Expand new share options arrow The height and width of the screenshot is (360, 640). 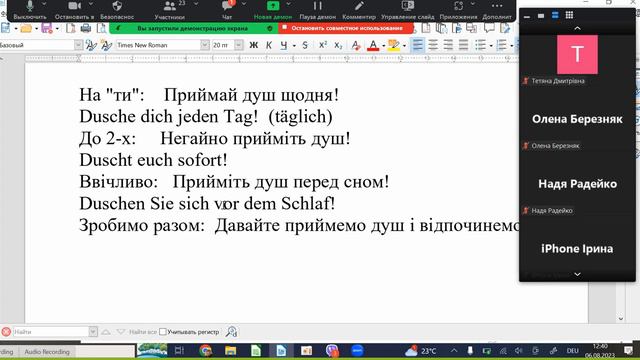289,4
